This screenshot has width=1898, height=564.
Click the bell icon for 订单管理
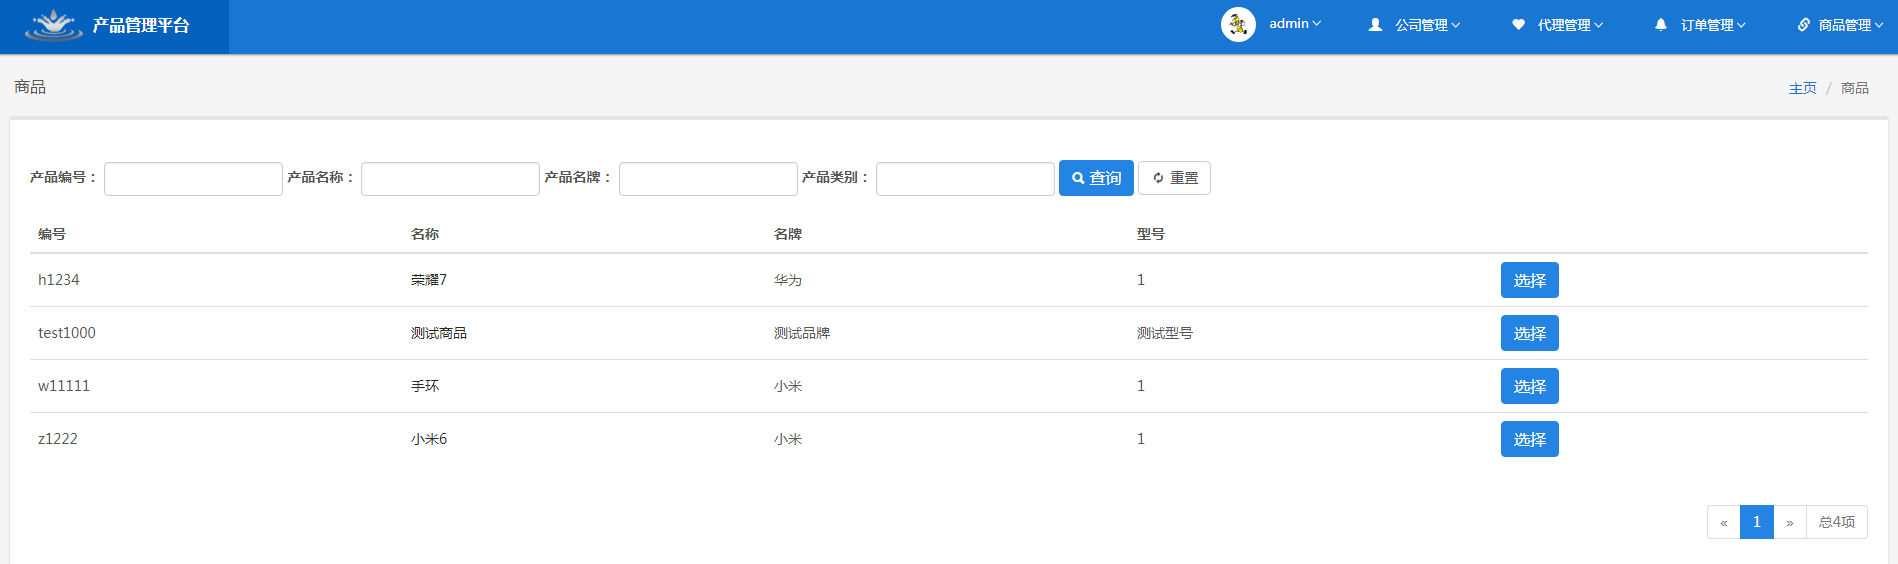point(1661,25)
